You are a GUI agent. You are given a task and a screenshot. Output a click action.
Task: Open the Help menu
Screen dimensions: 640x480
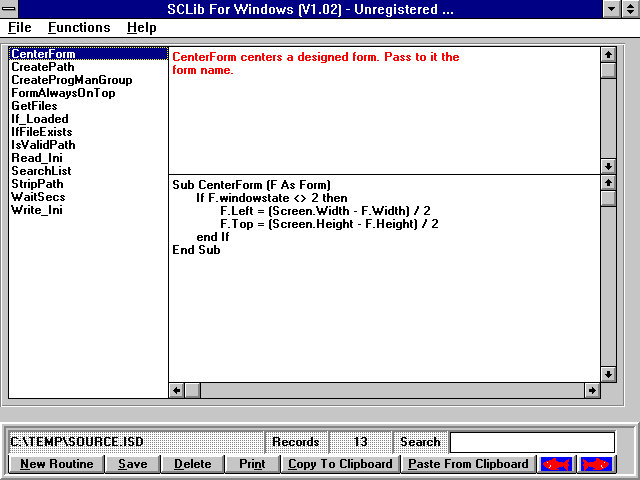pos(142,28)
